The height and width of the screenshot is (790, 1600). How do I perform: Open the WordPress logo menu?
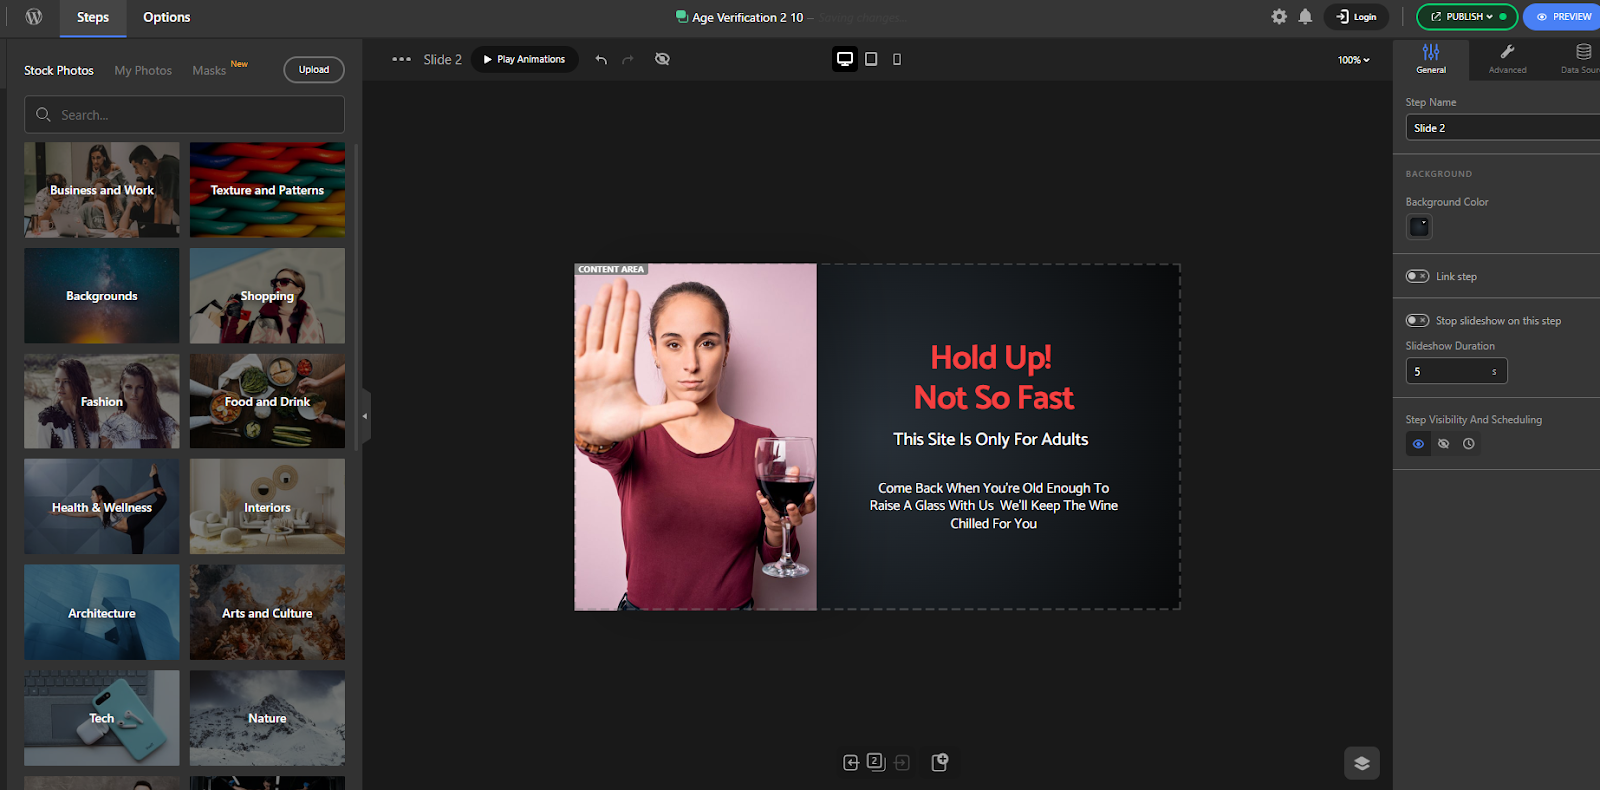(x=33, y=17)
